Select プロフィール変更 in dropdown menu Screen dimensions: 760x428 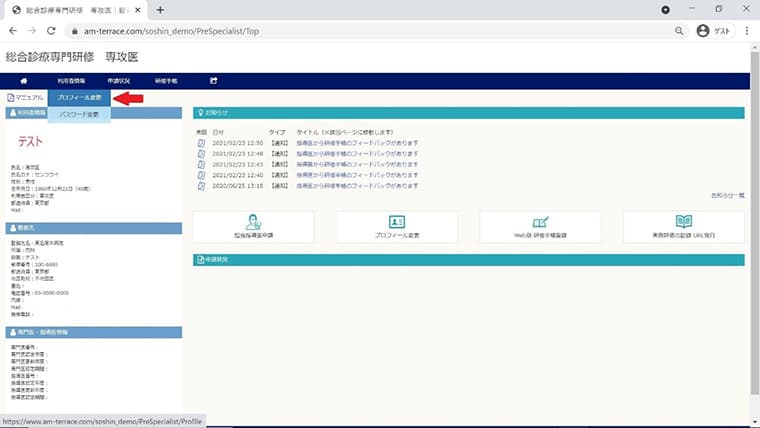pyautogui.click(x=79, y=98)
